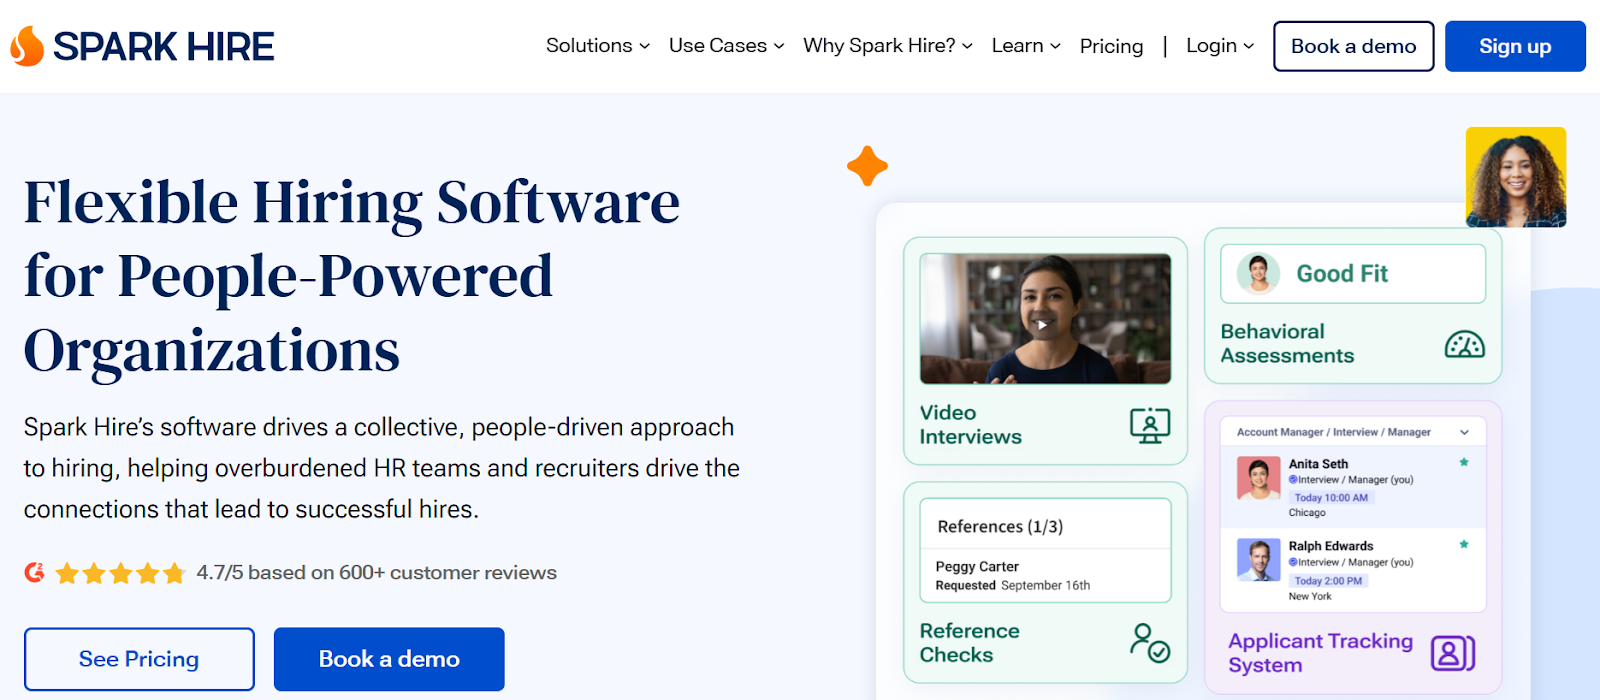Click the 4.7/5 customer reviews text
The image size is (1600, 700).
[376, 573]
